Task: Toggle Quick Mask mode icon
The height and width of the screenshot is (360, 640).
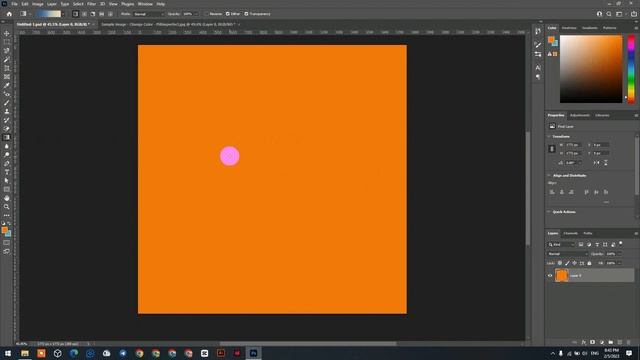Action: [7, 243]
